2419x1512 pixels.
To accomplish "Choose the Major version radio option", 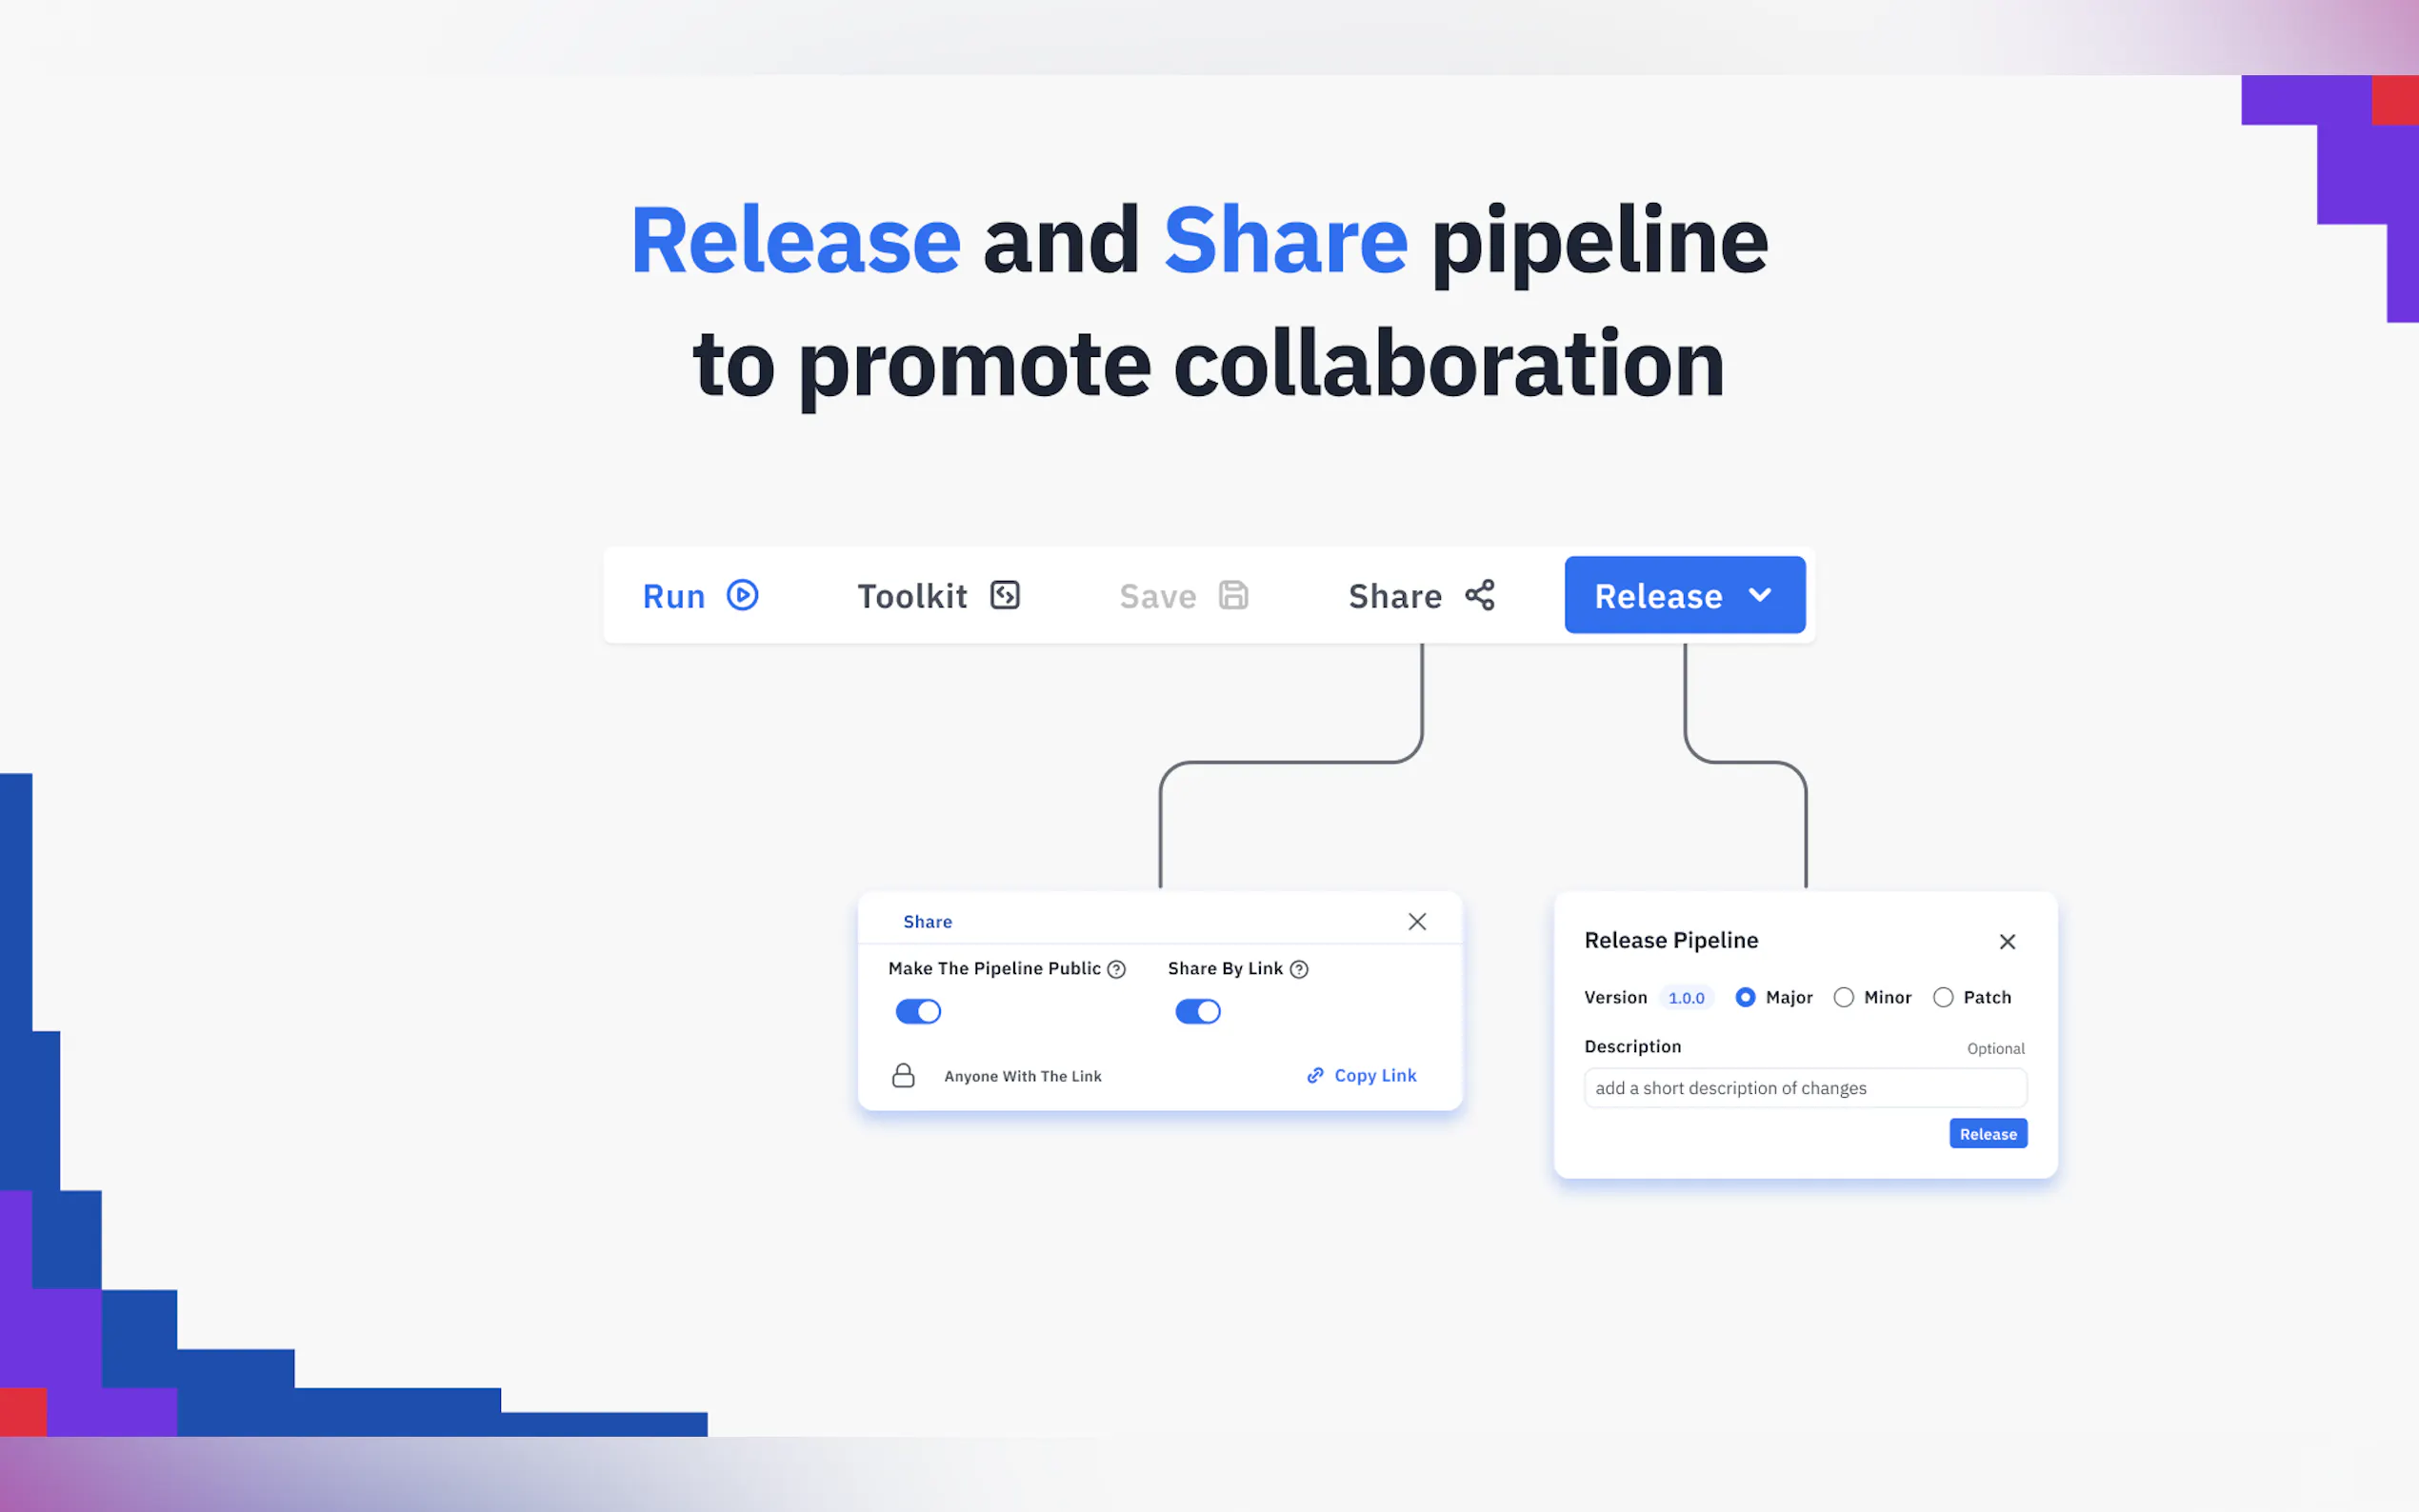I will pos(1745,997).
